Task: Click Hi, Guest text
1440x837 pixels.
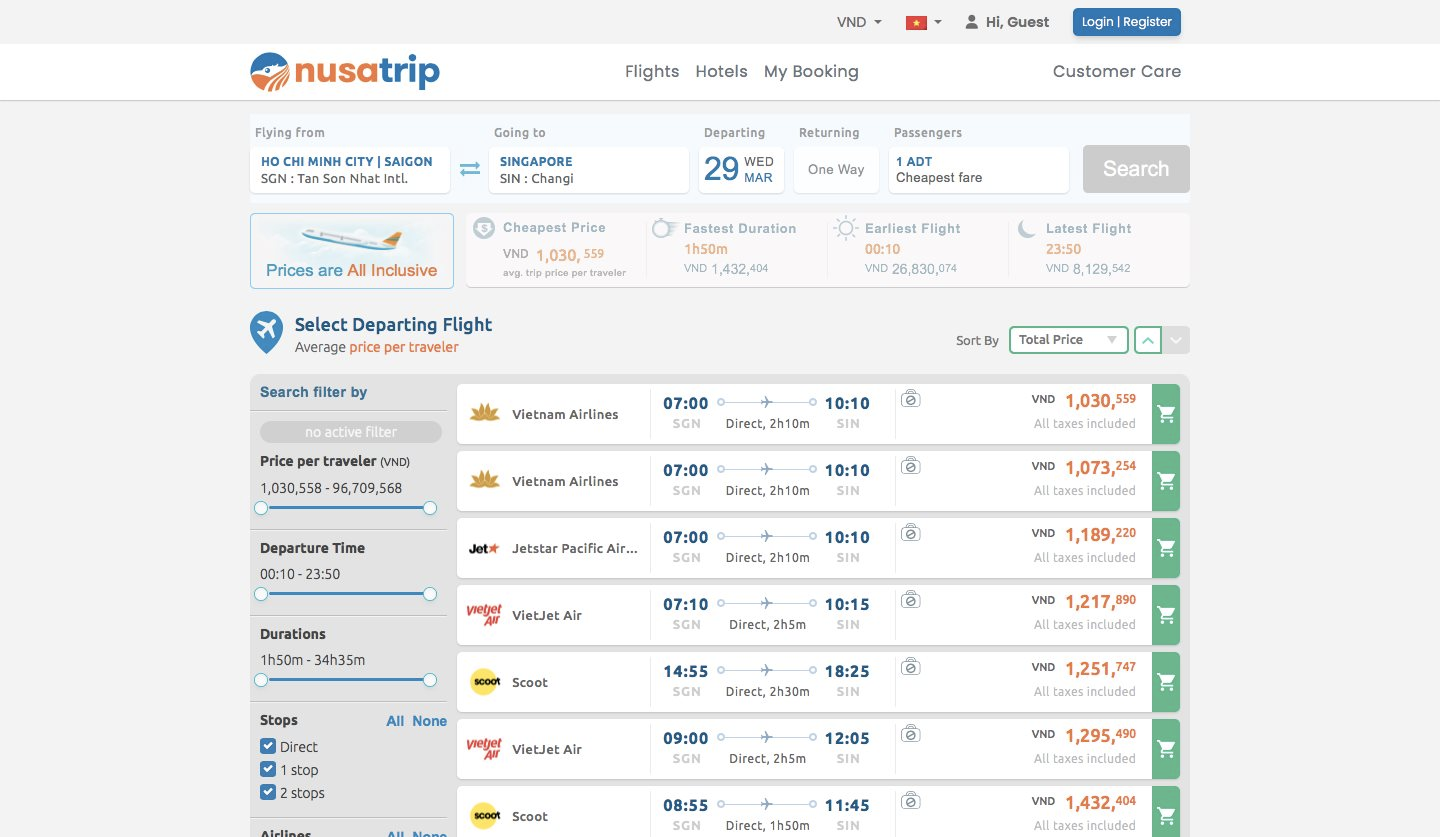Action: pyautogui.click(x=1018, y=22)
